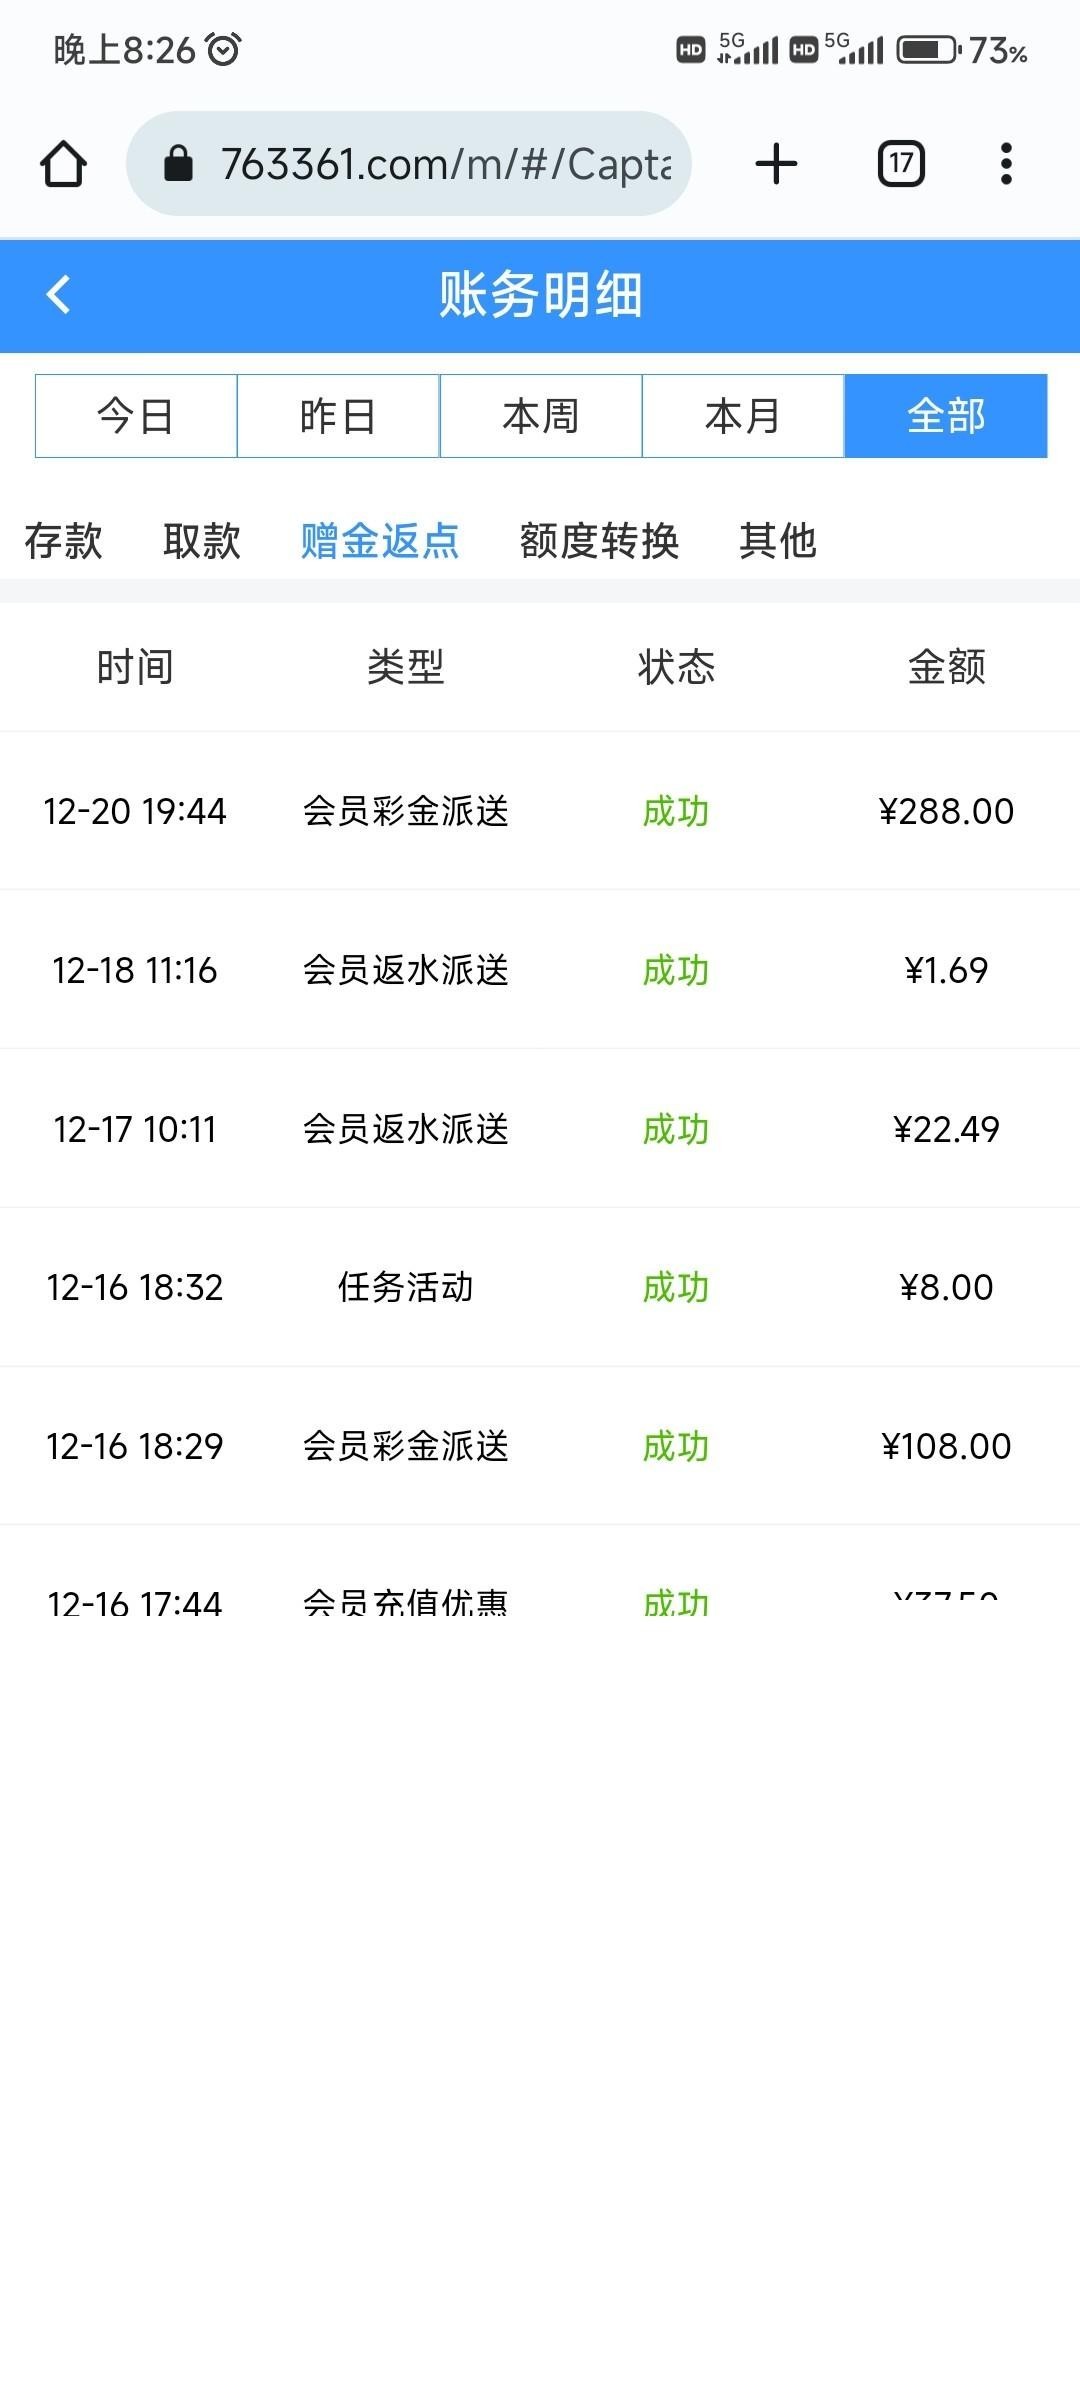Tap the alarm icon in status bar

click(223, 49)
